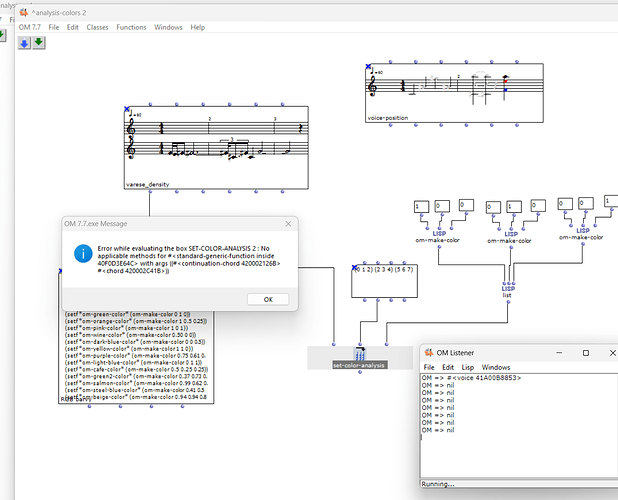Select the leftmost om-make-color LISP box
Screen dimensions: 618x500
pos(438,236)
